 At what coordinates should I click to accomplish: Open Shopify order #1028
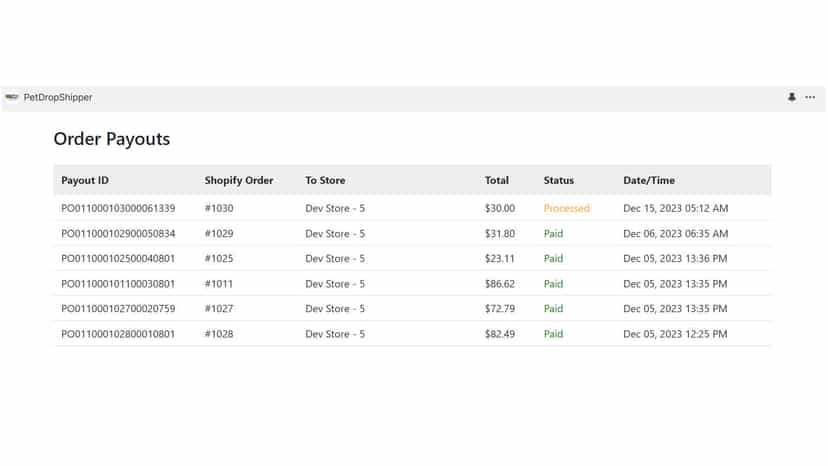tap(219, 334)
